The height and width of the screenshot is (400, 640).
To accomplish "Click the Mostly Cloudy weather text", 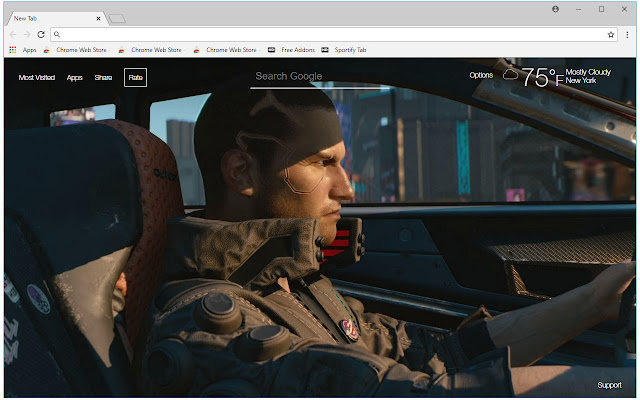I will tap(588, 72).
